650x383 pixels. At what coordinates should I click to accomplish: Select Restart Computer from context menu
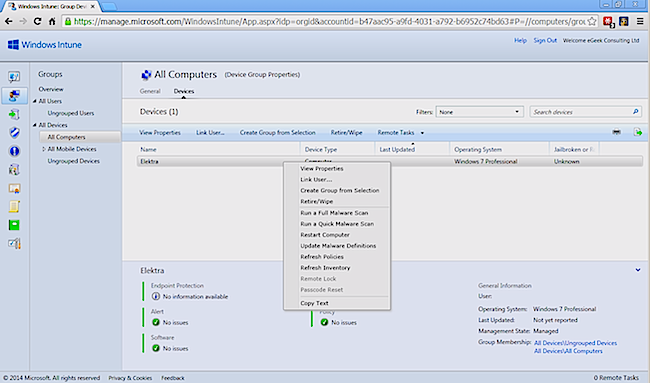tap(325, 235)
